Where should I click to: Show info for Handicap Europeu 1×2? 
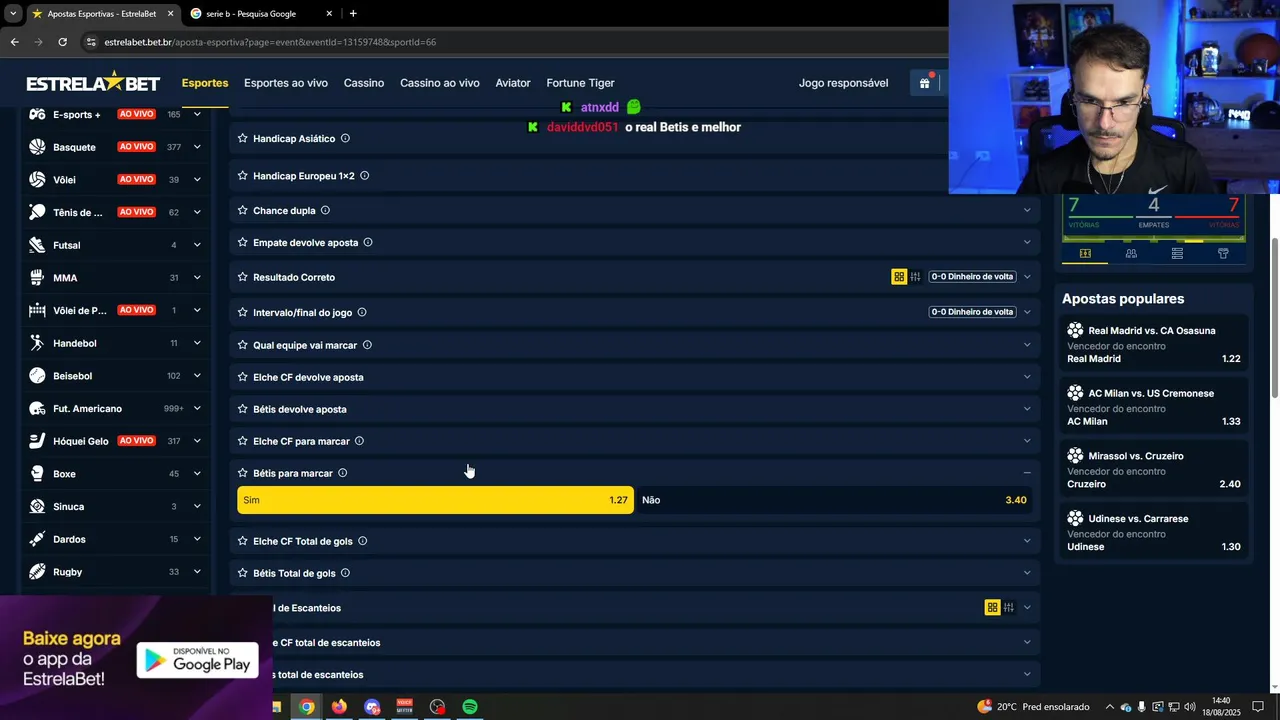[x=364, y=176]
